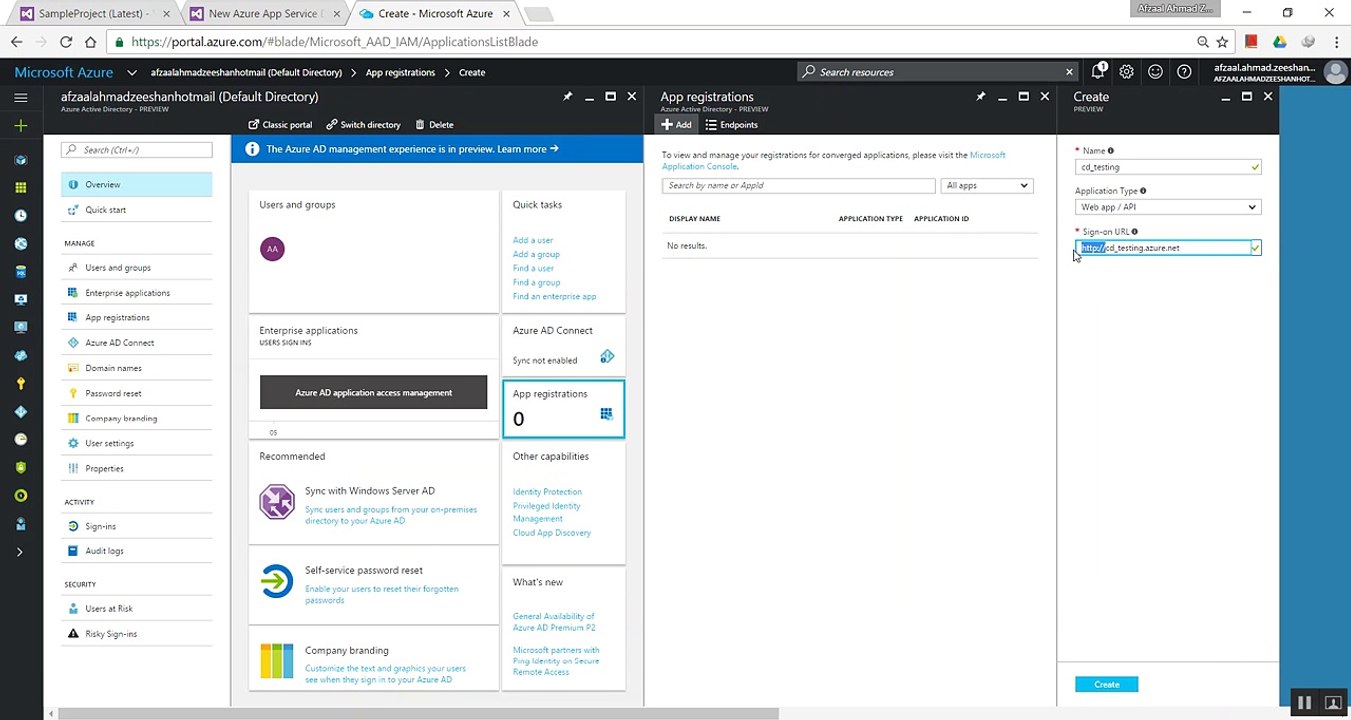Click the Self-service password reset icon

point(277,581)
